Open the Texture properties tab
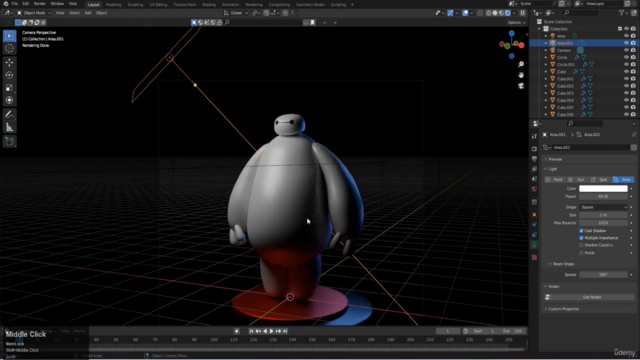The image size is (640, 360). (x=534, y=258)
